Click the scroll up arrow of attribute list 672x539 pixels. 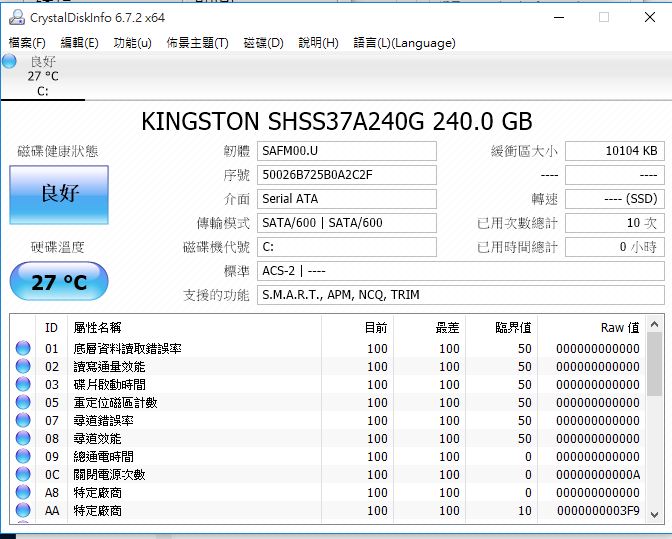coord(654,324)
